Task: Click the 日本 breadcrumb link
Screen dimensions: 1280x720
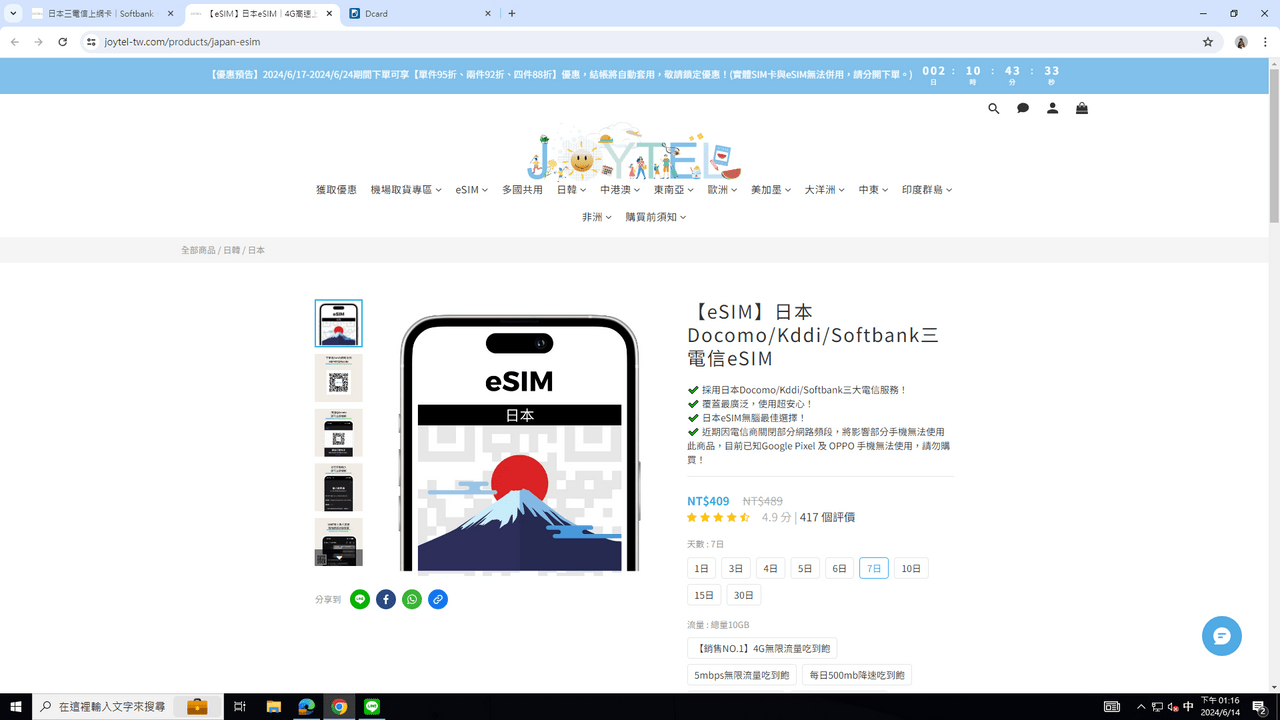Action: point(256,250)
